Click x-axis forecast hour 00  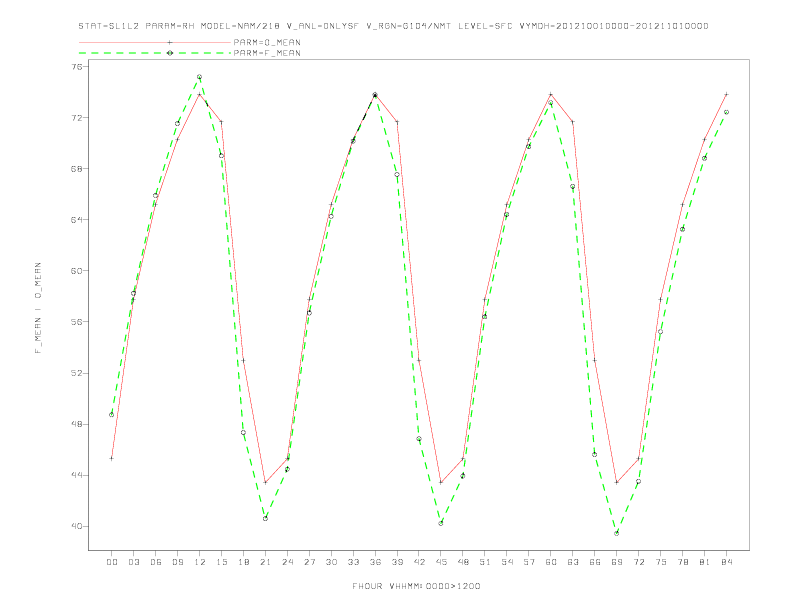point(112,562)
